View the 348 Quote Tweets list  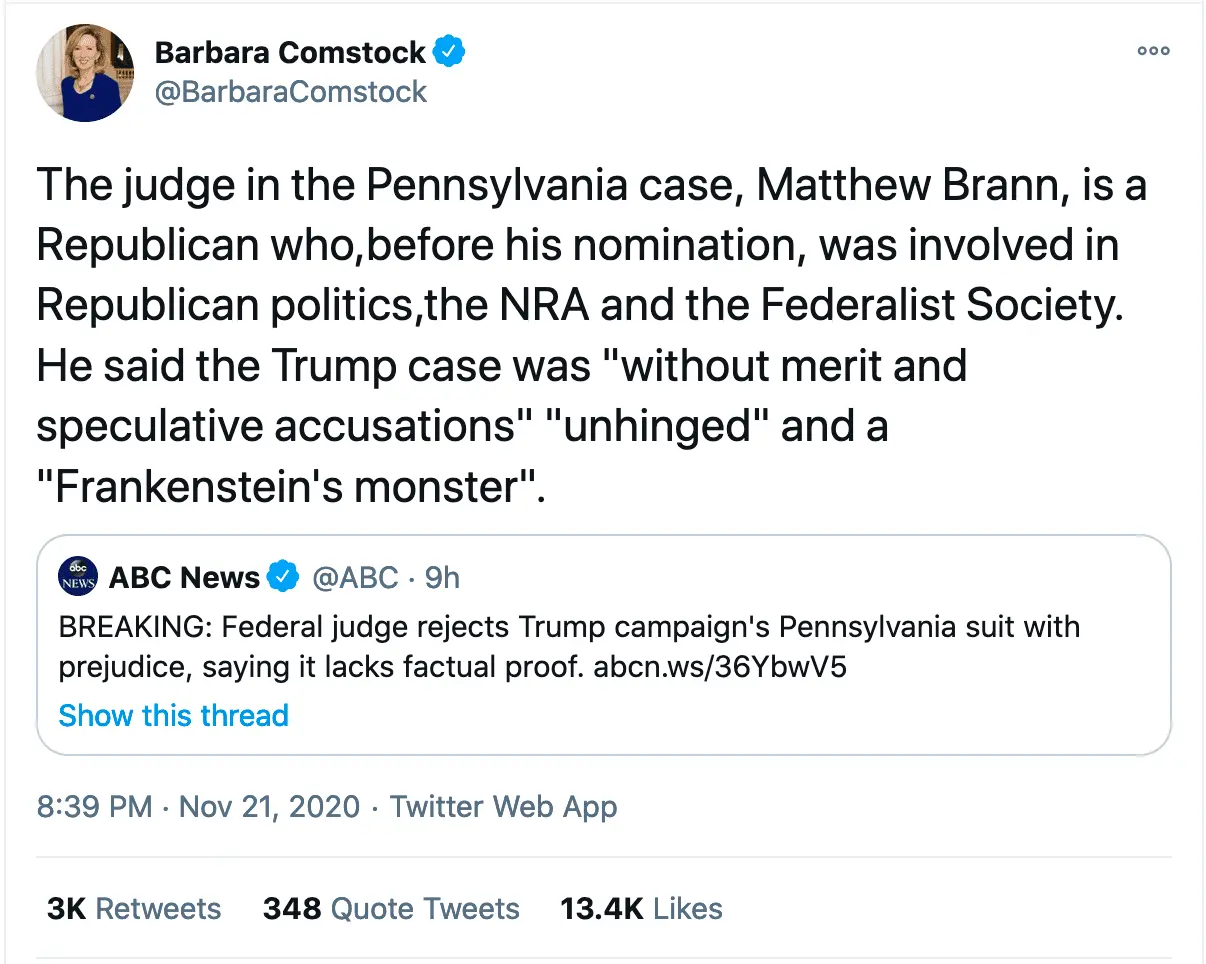(x=391, y=908)
